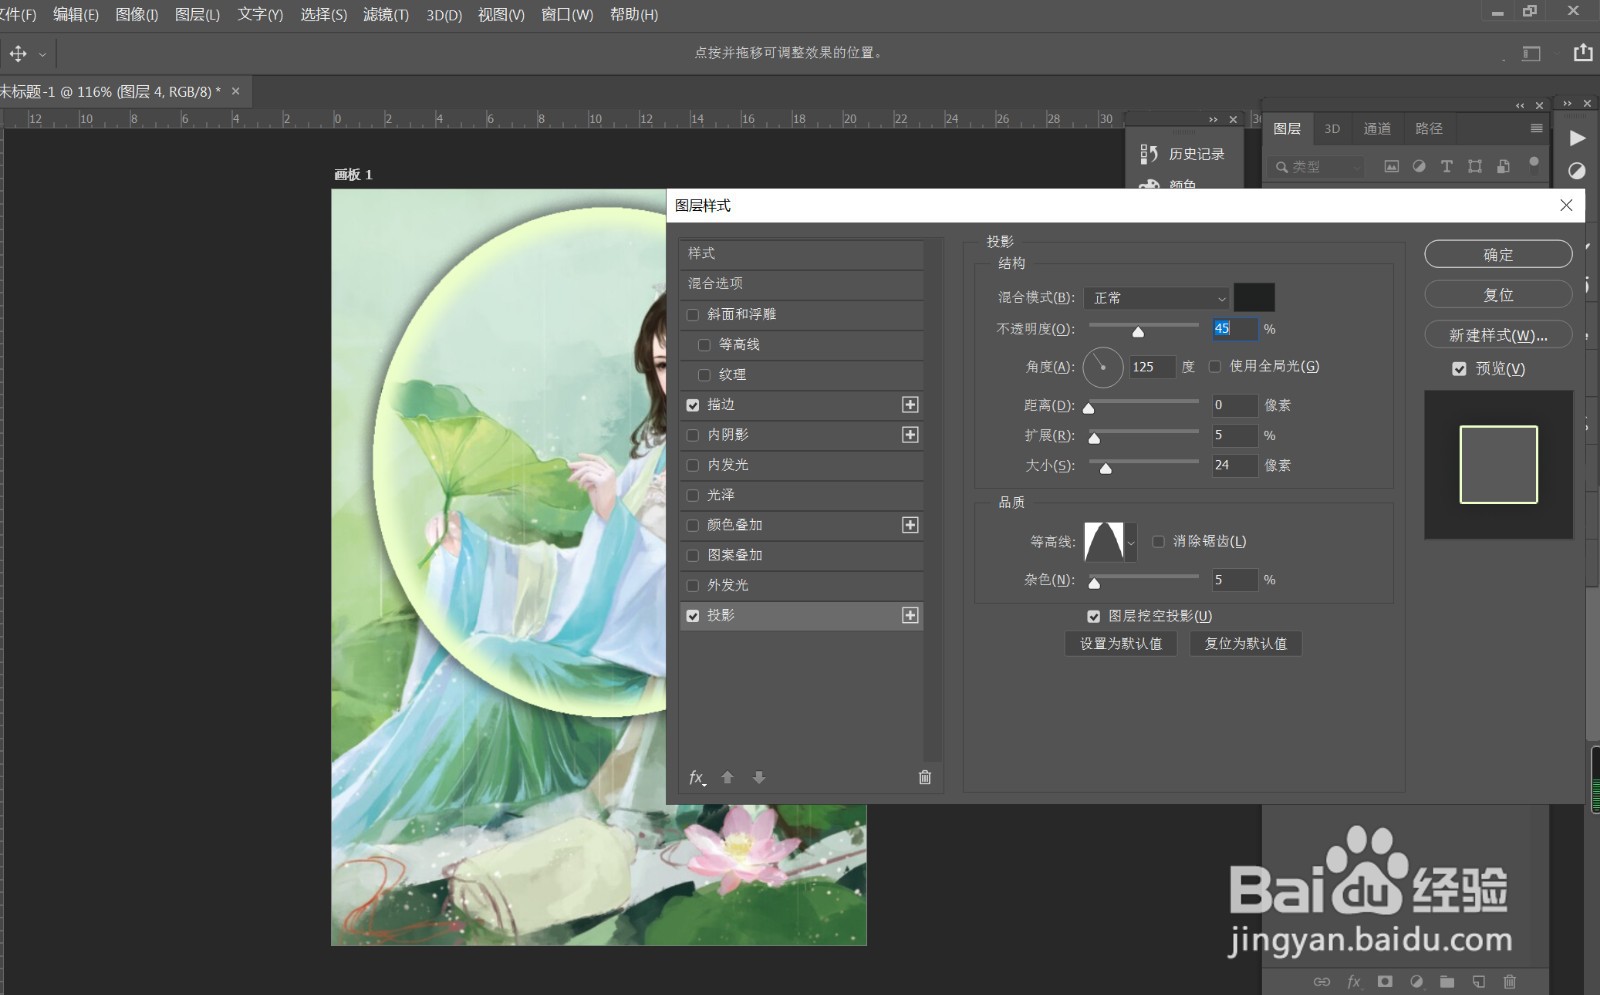Image resolution: width=1600 pixels, height=995 pixels.
Task: Open the fx add-effect menu in Layer Style dialog
Action: [697, 777]
